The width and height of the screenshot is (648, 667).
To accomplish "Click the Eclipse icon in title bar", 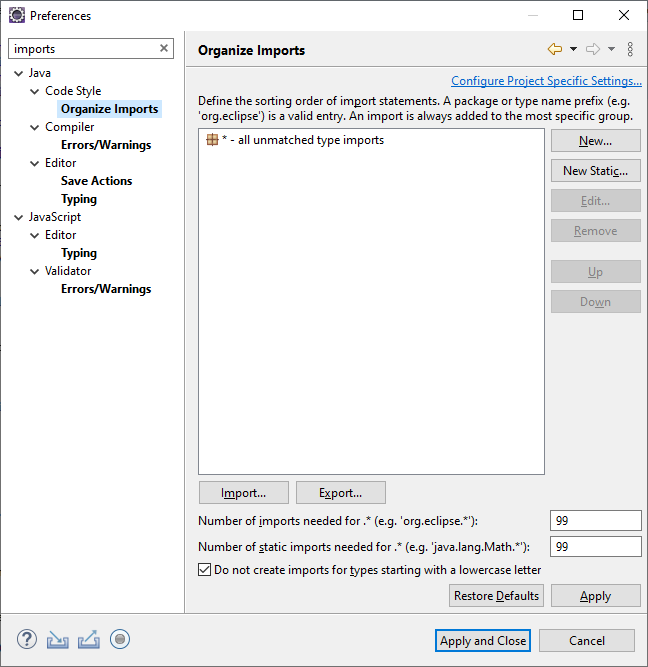I will pyautogui.click(x=17, y=15).
